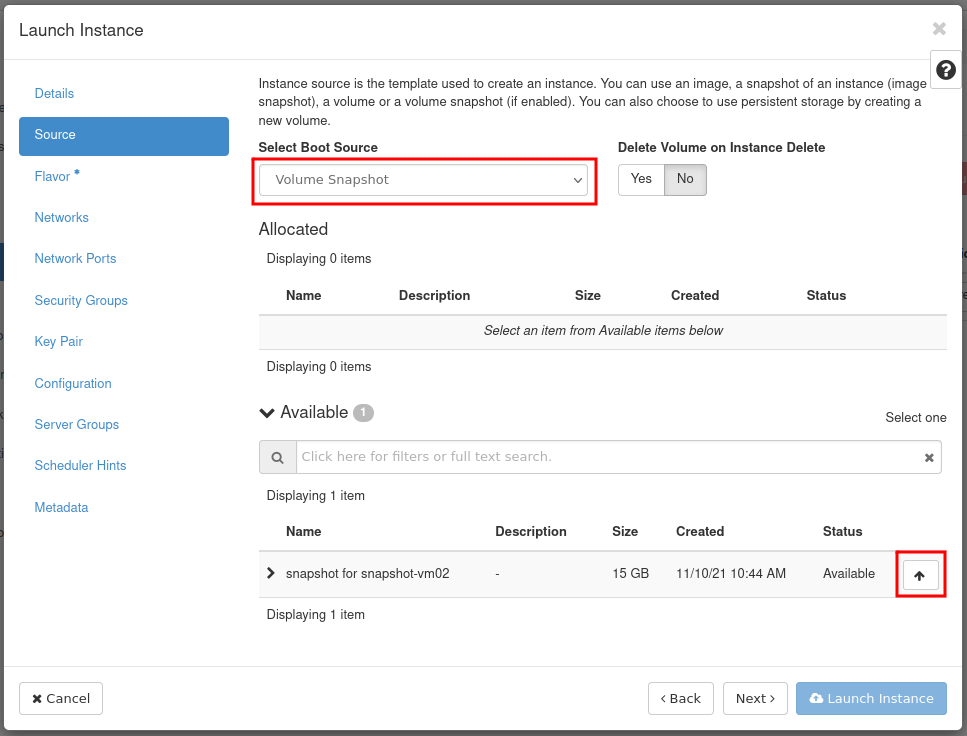Viewport: 967px width, 736px height.
Task: Open the Select Boot Source dropdown
Action: coord(425,180)
